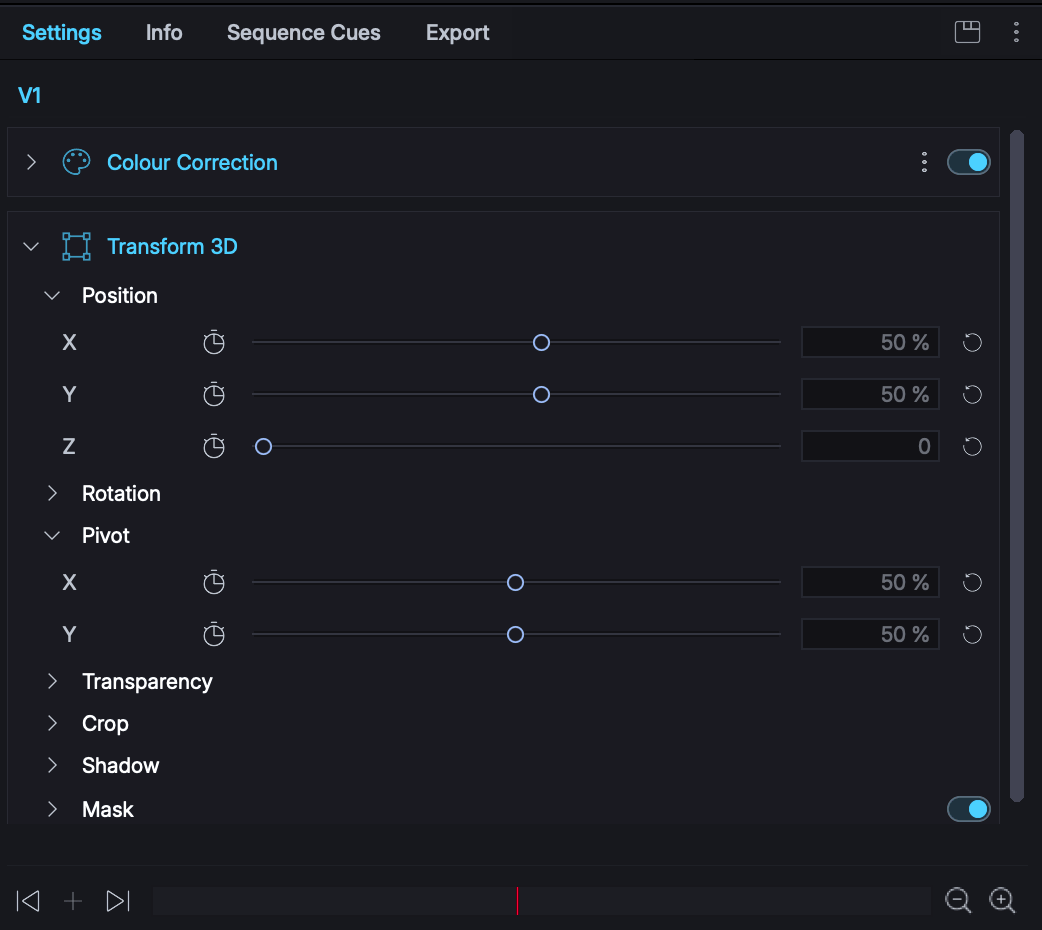
Task: Reset the Position Y value
Action: pyautogui.click(x=972, y=394)
